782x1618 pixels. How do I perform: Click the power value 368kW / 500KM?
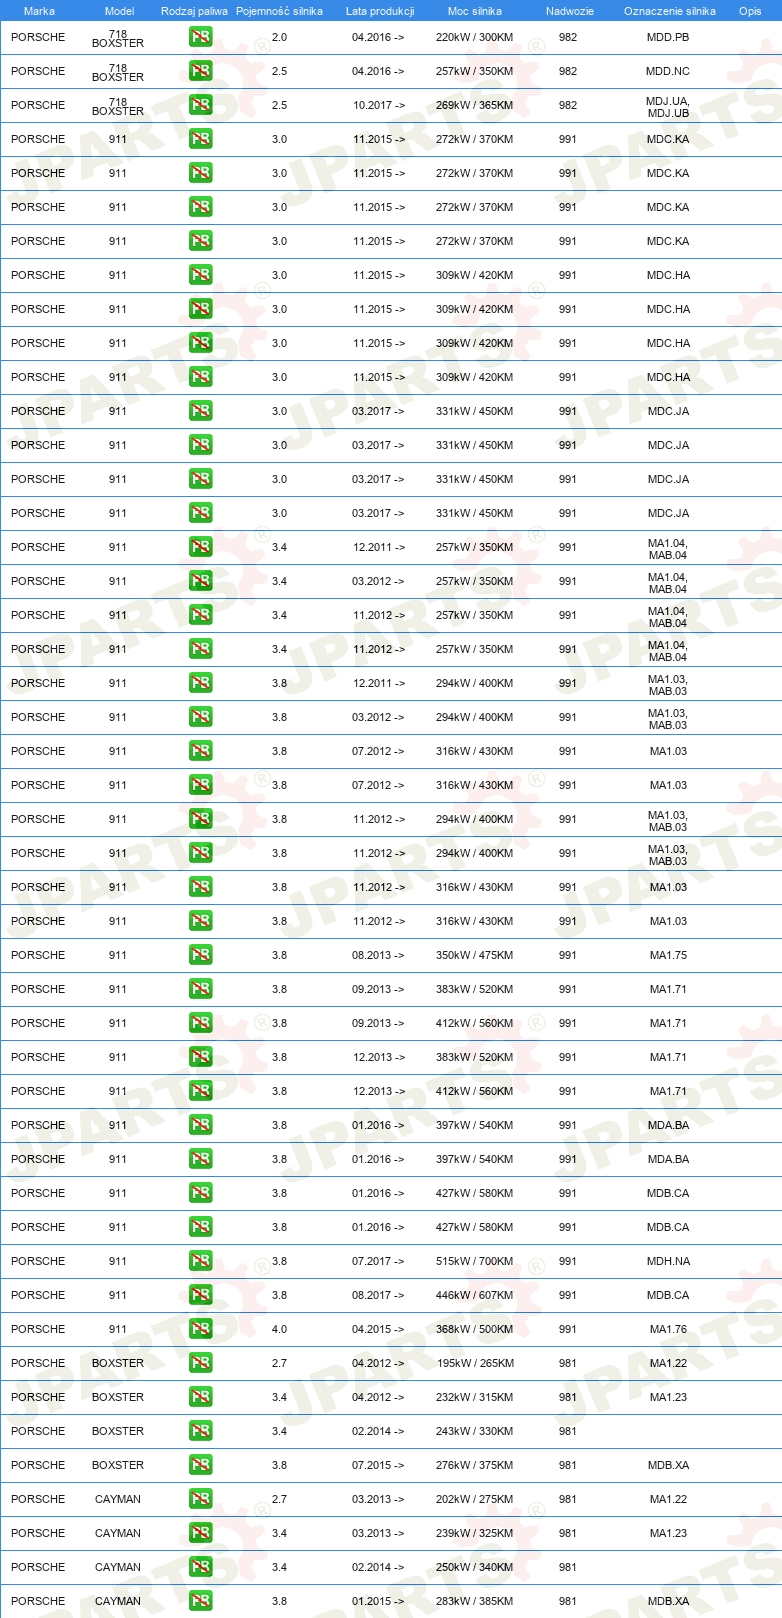[474, 1329]
